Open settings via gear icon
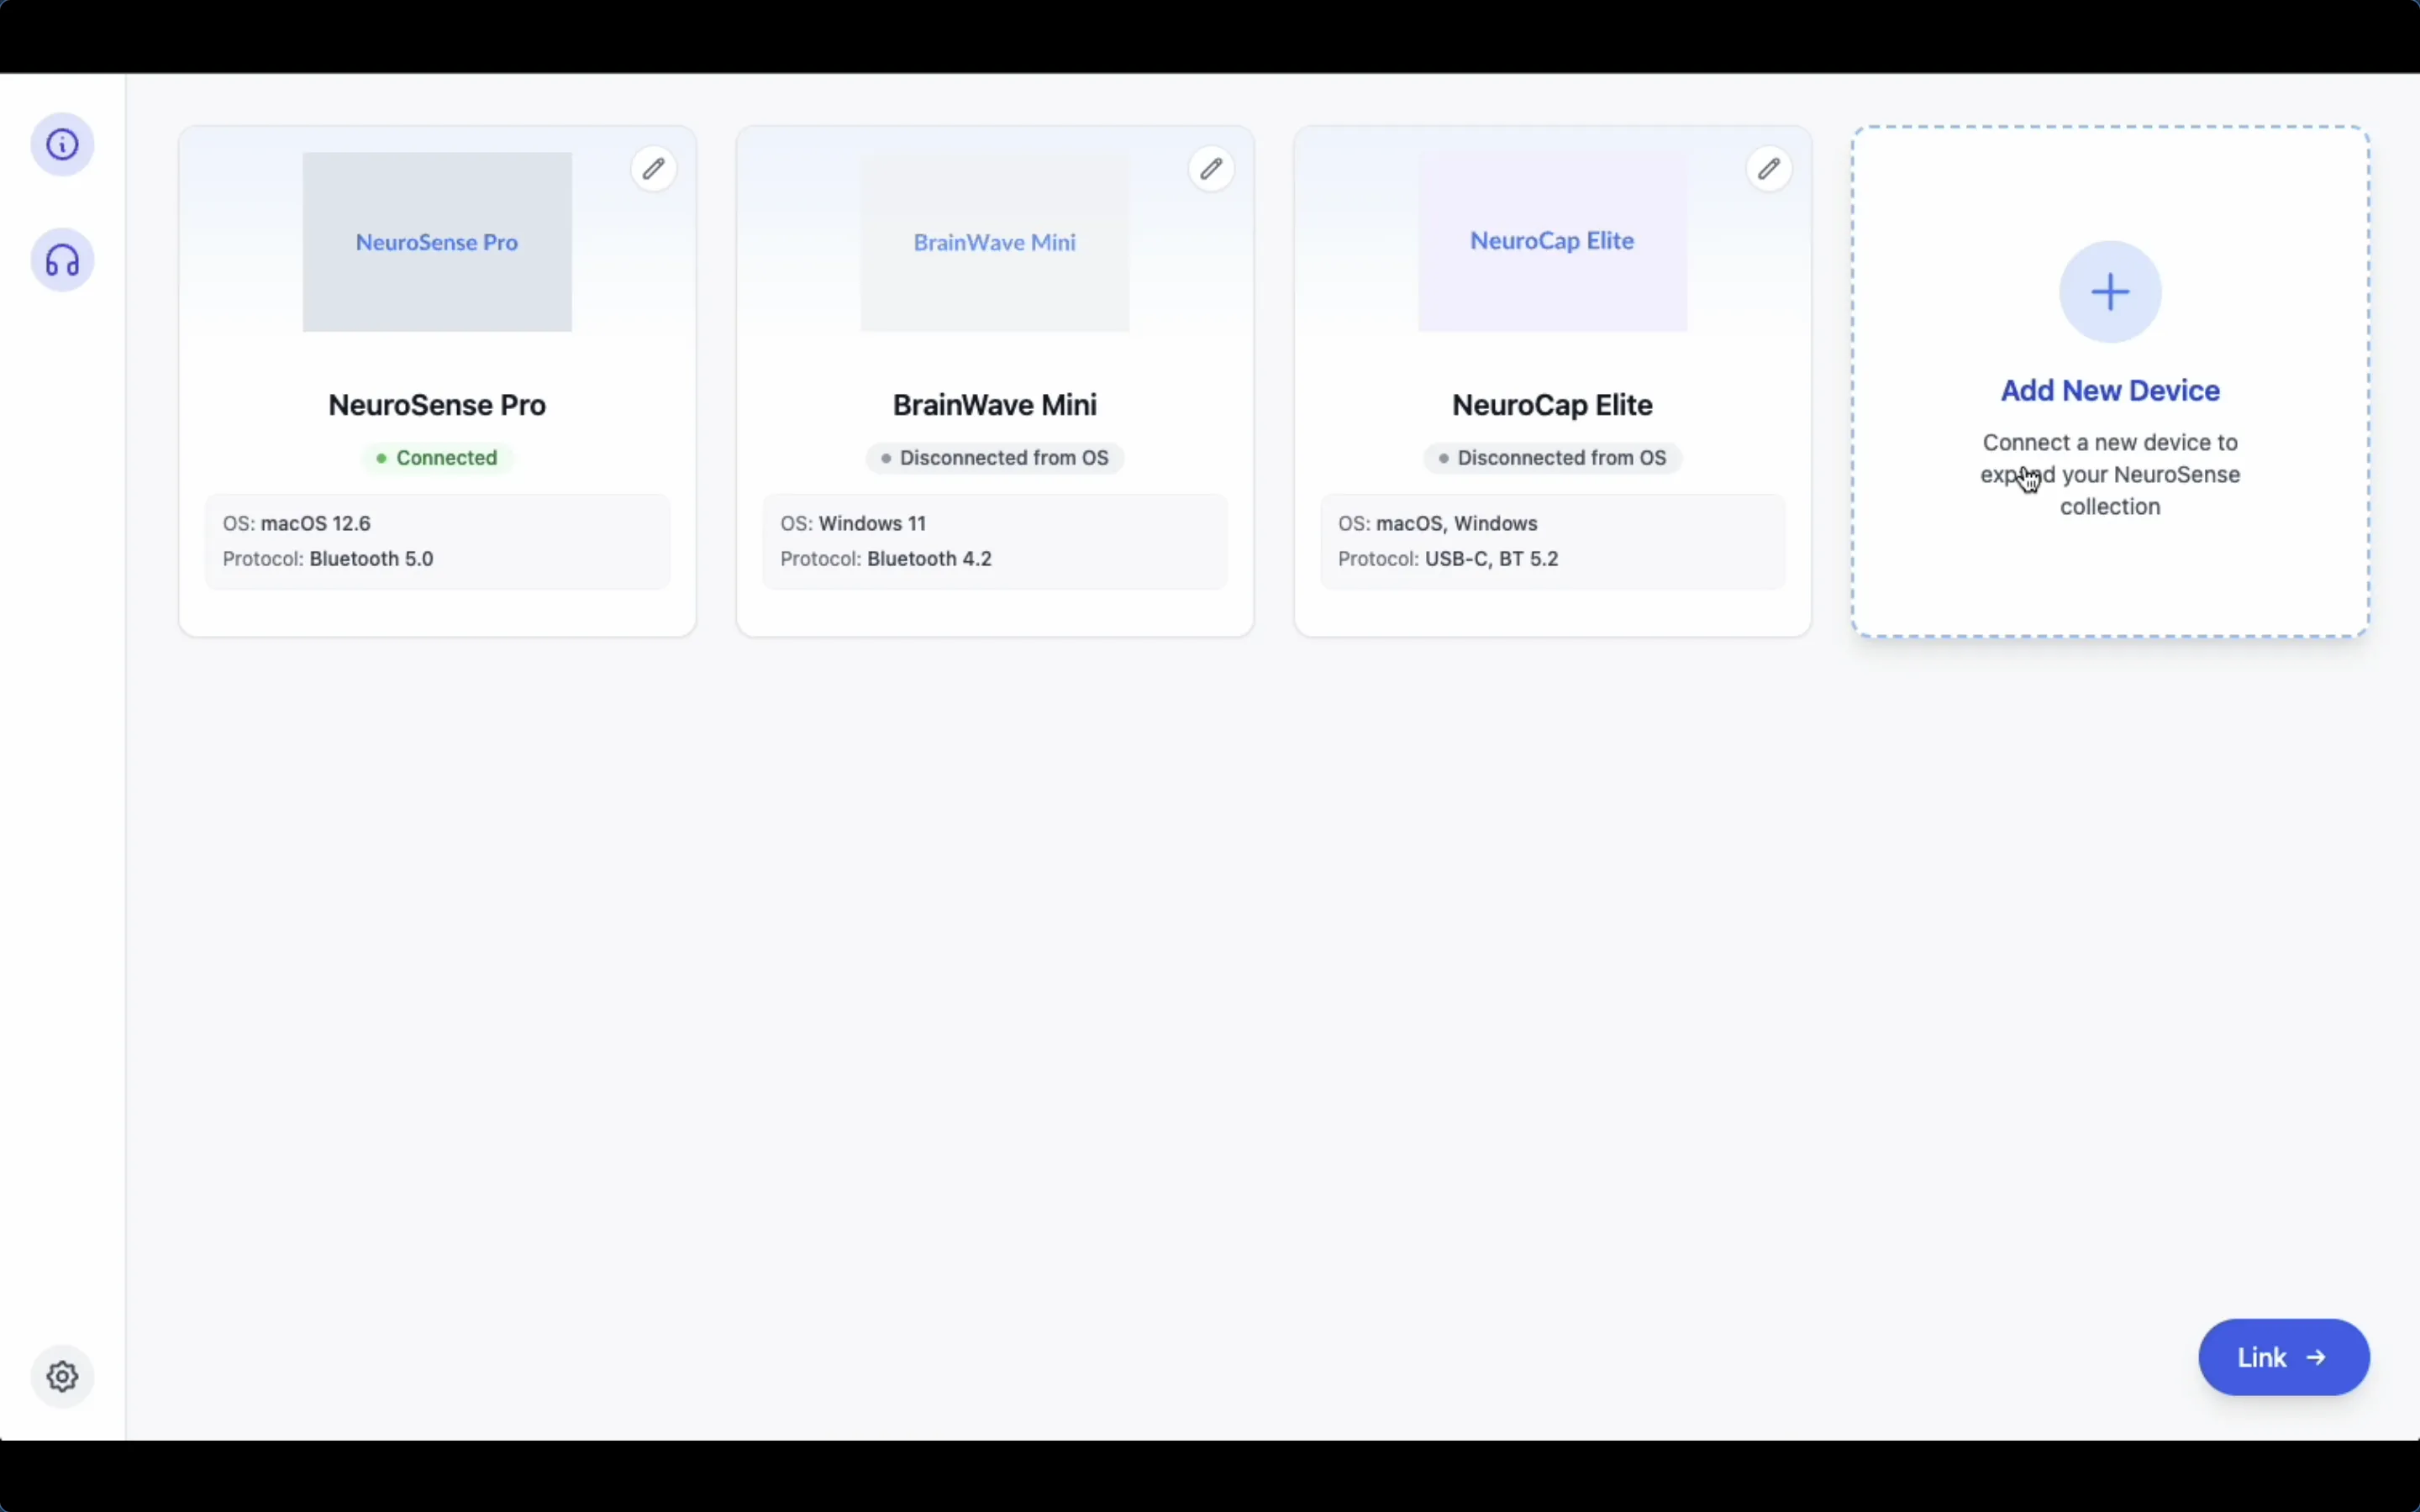 coord(63,1376)
